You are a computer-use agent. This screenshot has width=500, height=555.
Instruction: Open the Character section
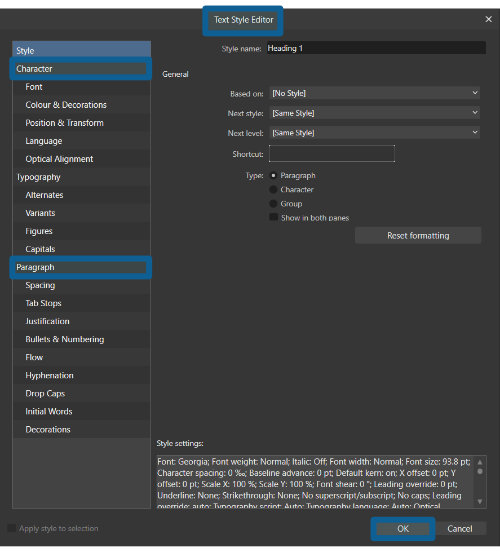81,68
